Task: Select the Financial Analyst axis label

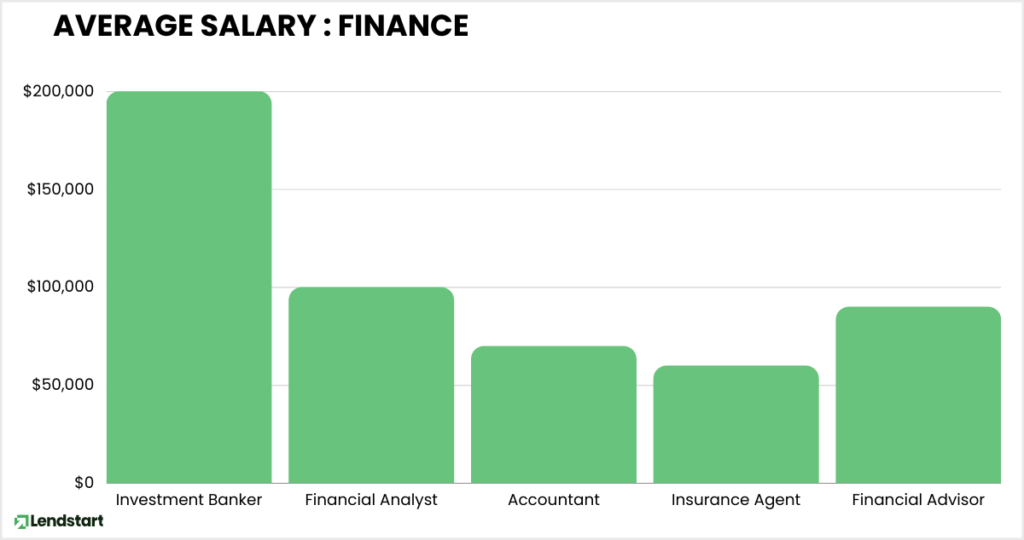Action: coord(371,500)
